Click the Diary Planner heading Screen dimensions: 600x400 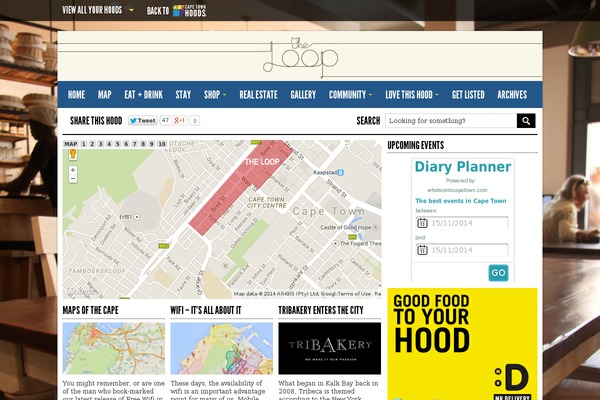pyautogui.click(x=463, y=167)
